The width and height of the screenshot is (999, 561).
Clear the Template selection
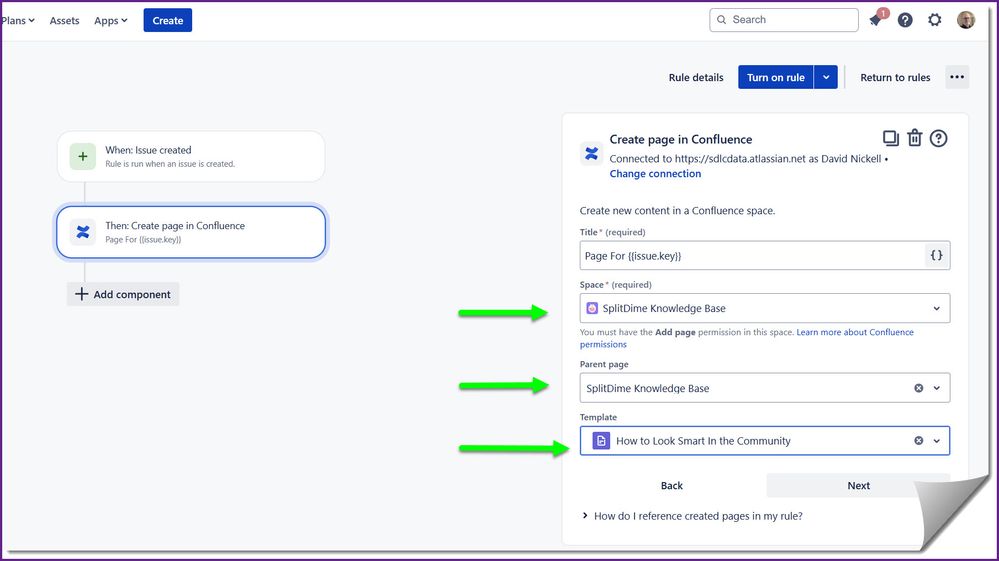click(x=919, y=441)
